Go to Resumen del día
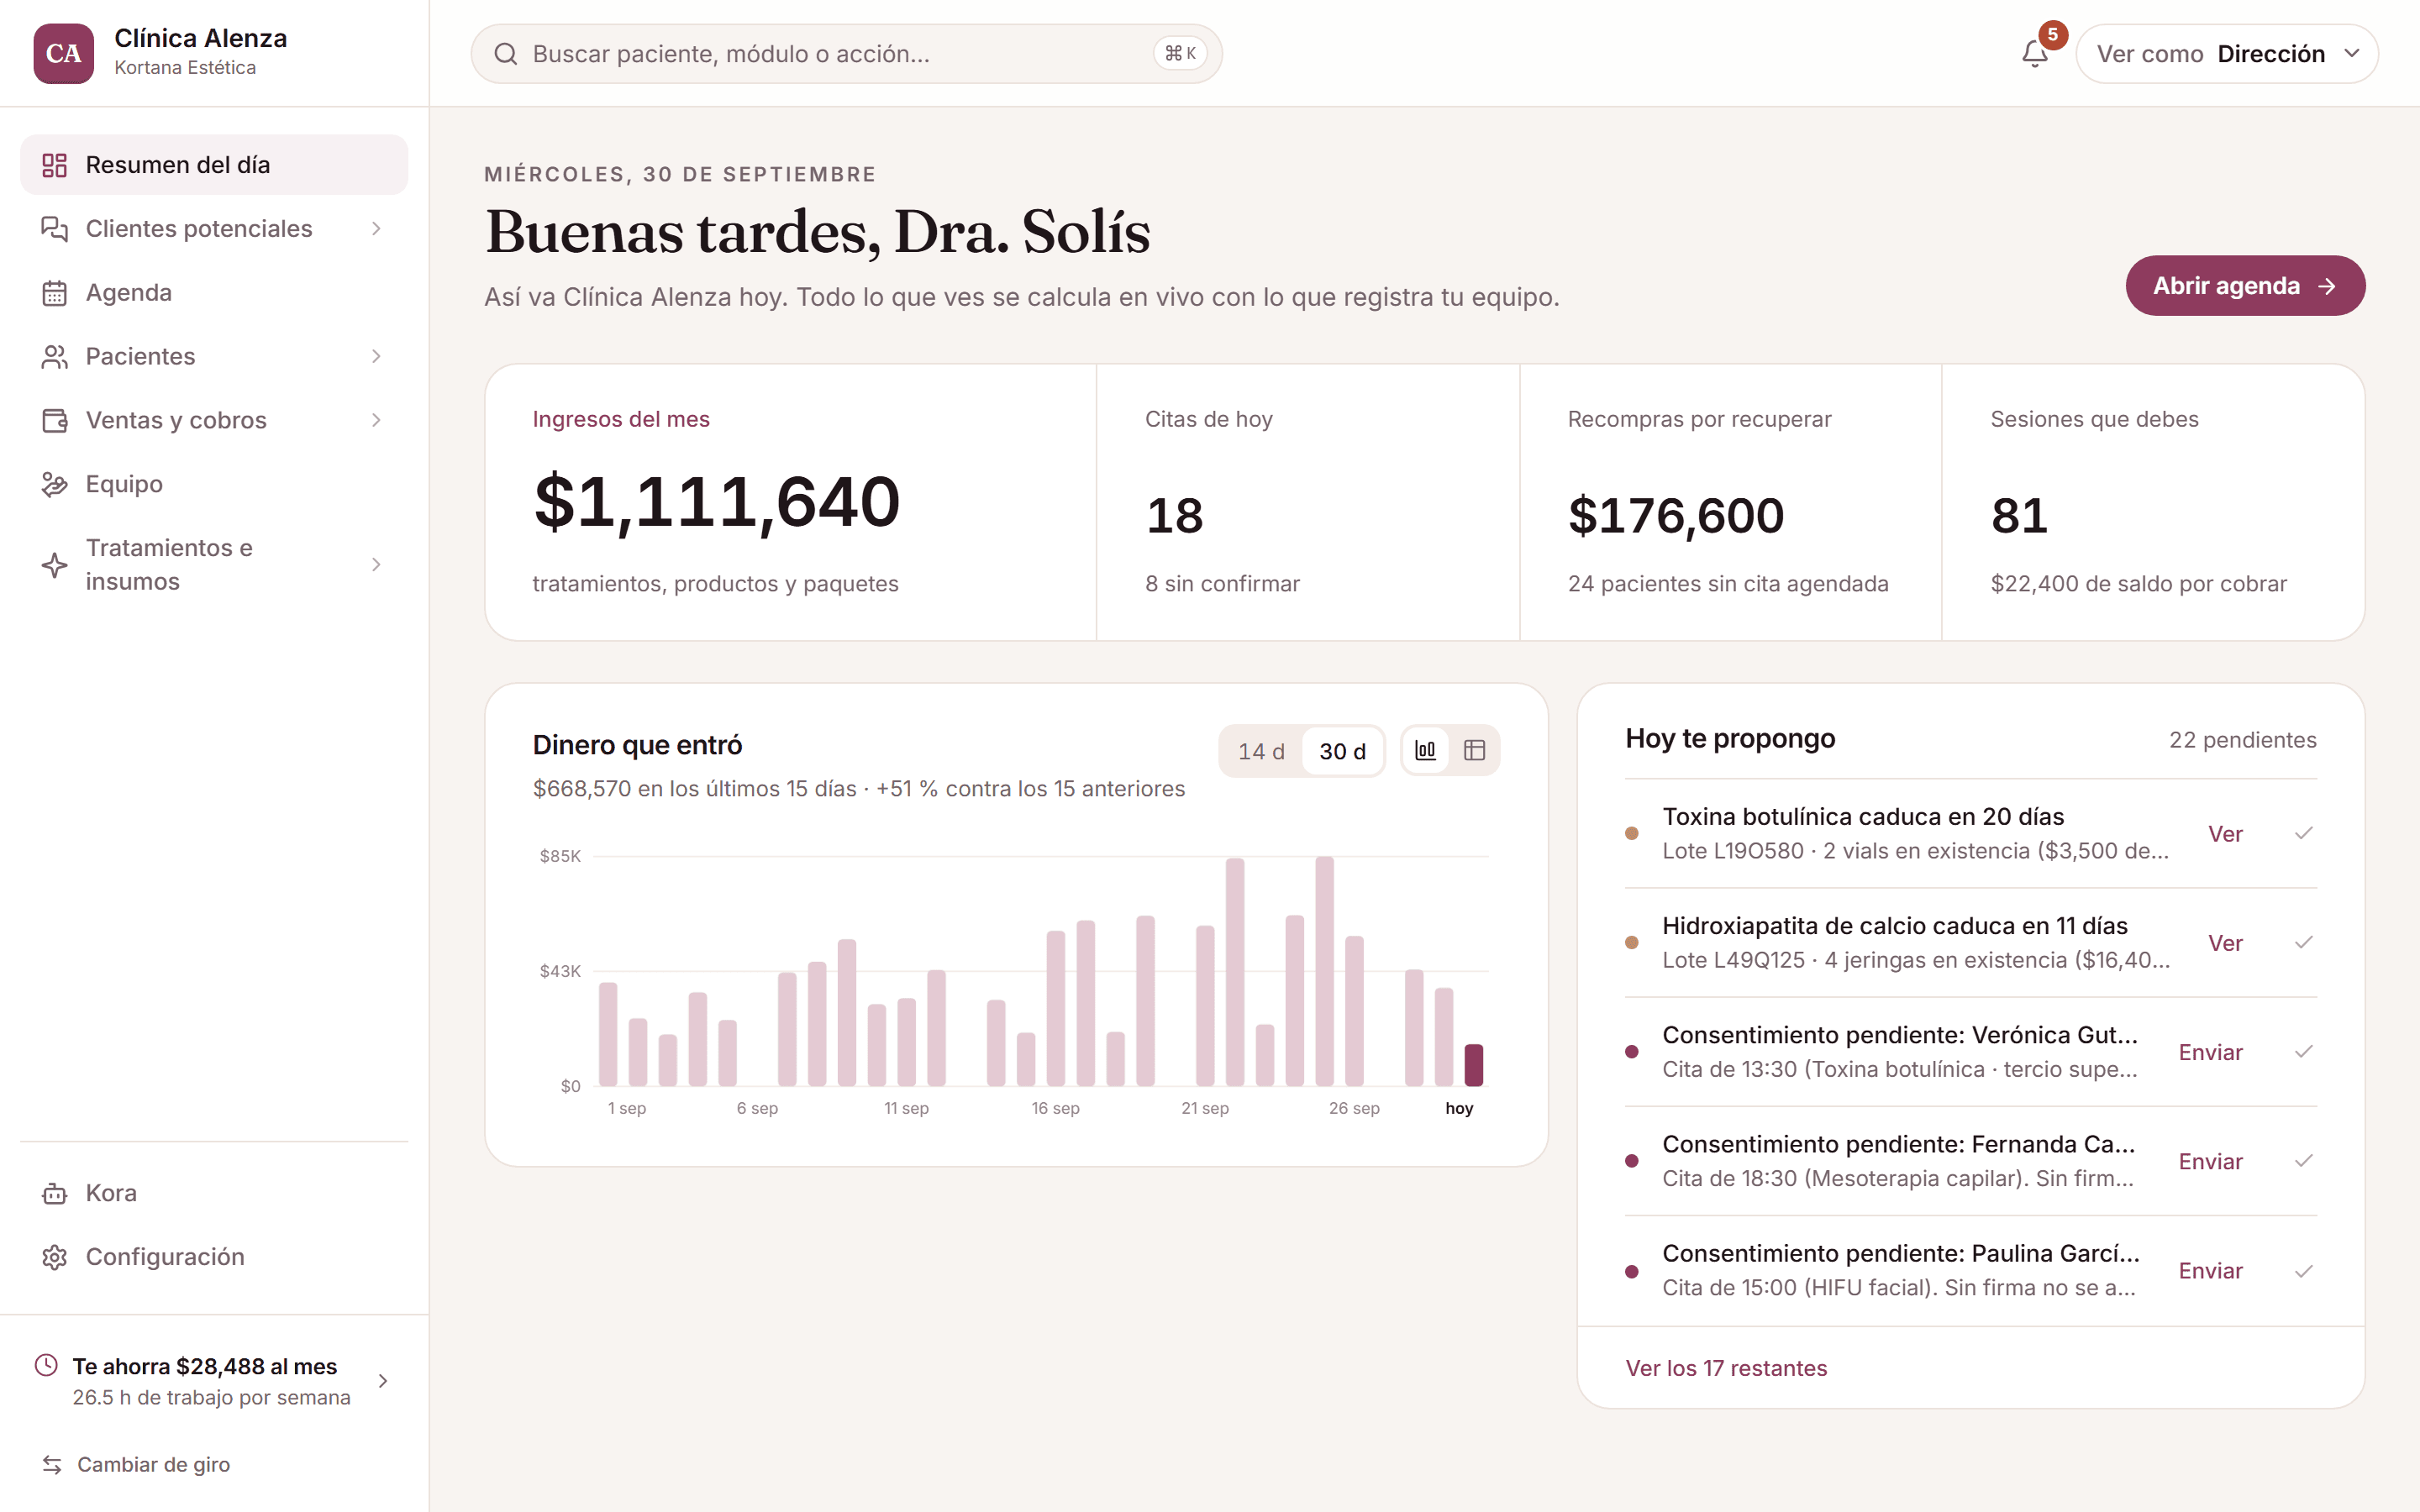Image resolution: width=2420 pixels, height=1512 pixels. click(214, 165)
